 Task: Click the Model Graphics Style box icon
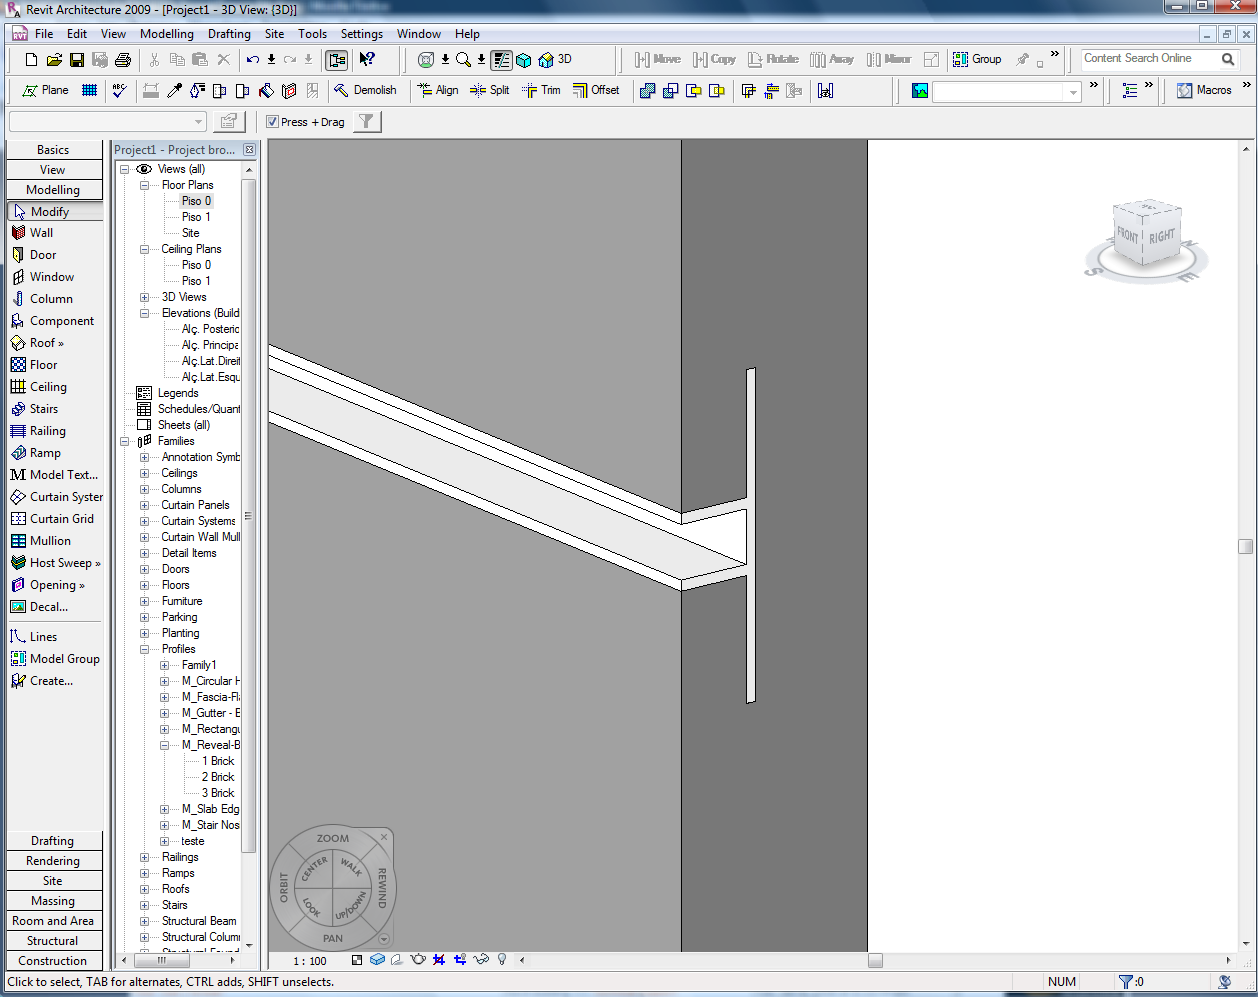point(377,959)
